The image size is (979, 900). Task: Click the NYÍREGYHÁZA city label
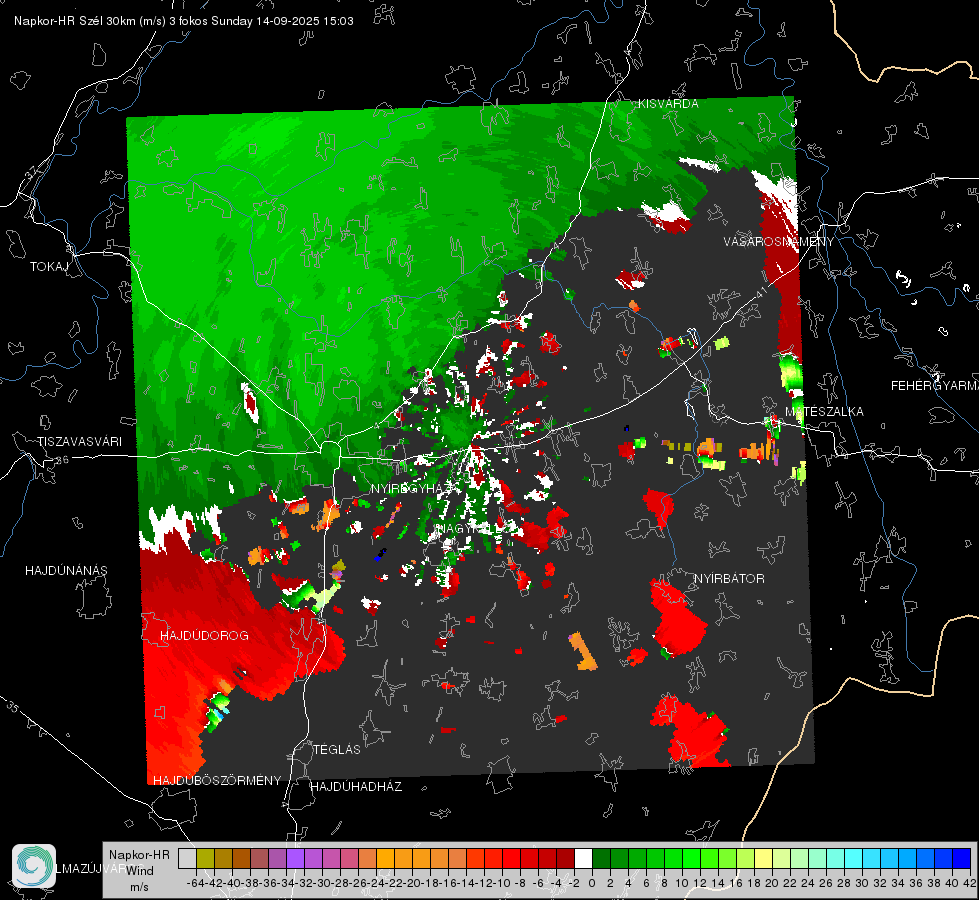pyautogui.click(x=414, y=488)
